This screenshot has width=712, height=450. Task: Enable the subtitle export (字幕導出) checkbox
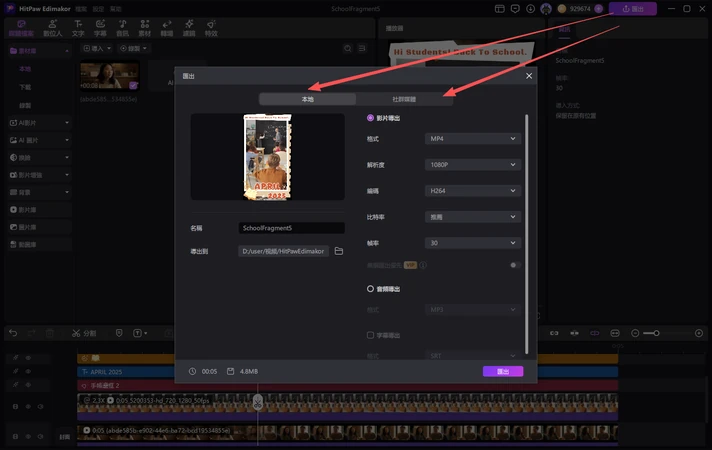click(x=370, y=335)
